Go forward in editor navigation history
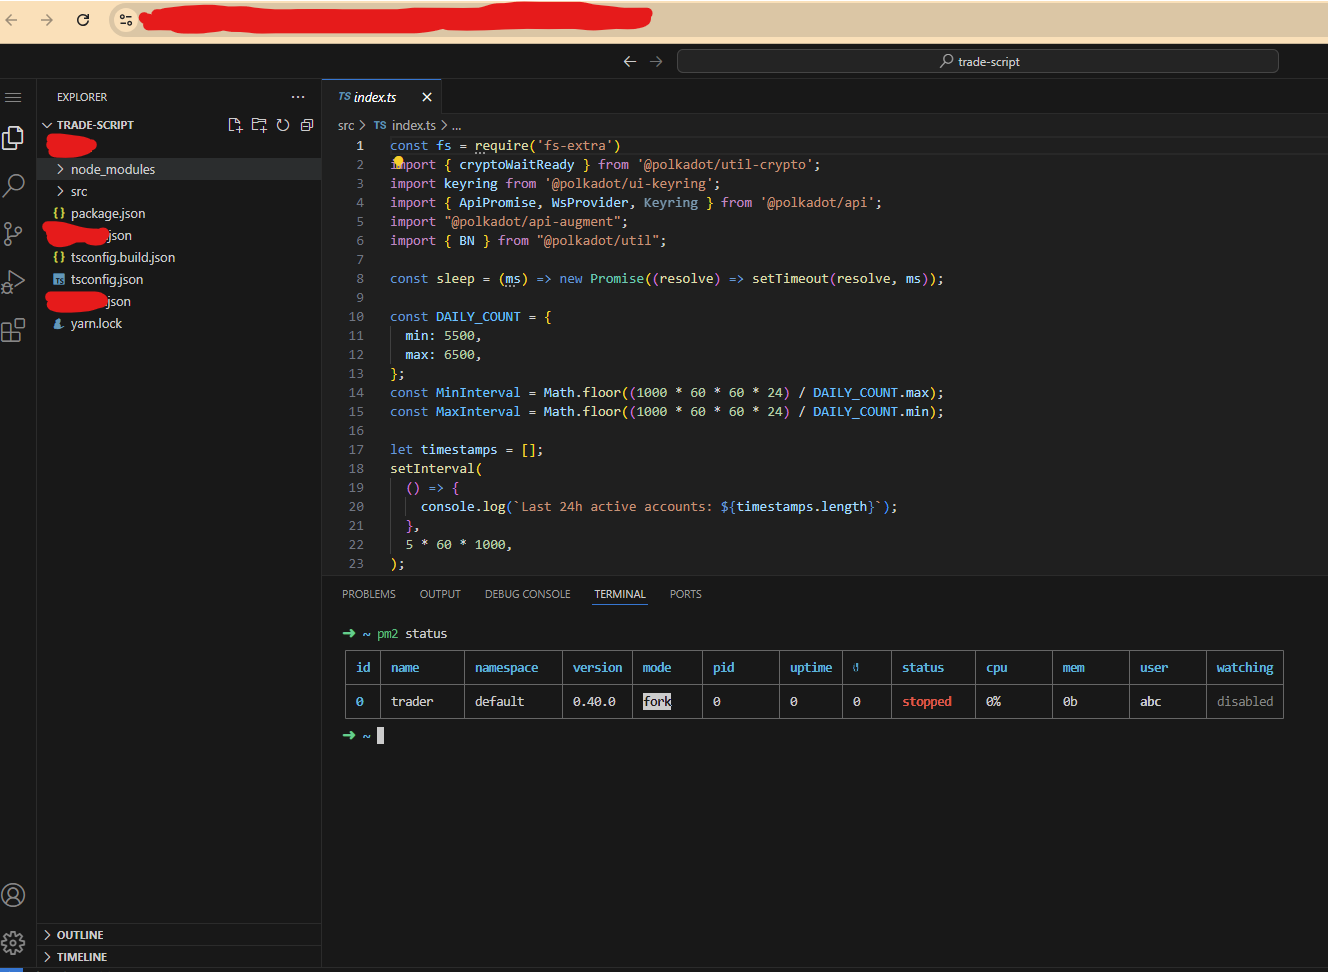 (656, 61)
